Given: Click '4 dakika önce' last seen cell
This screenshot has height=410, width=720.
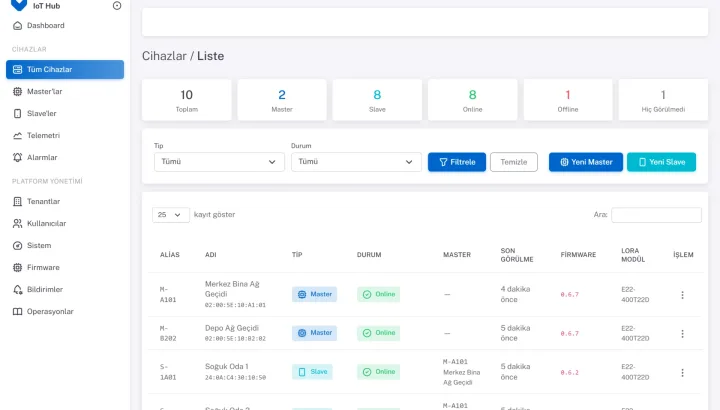Looking at the screenshot, I should coord(515,294).
